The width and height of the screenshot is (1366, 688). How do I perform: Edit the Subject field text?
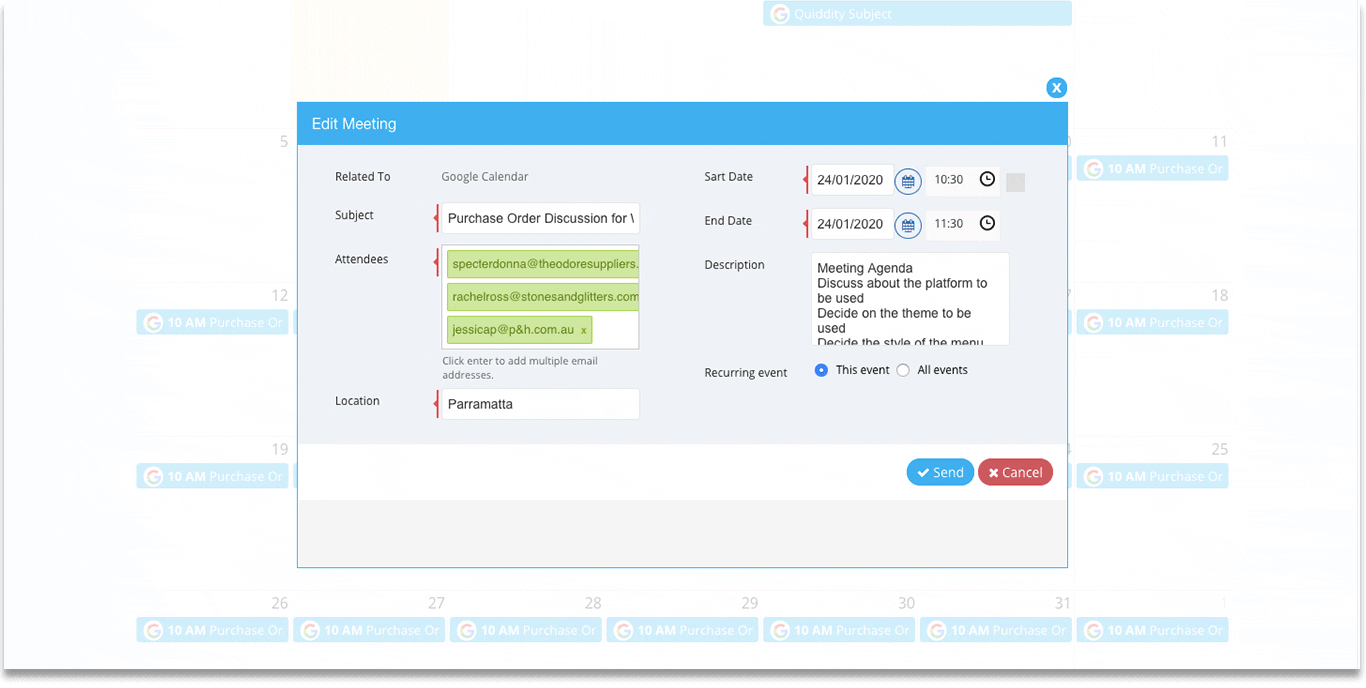pos(540,217)
